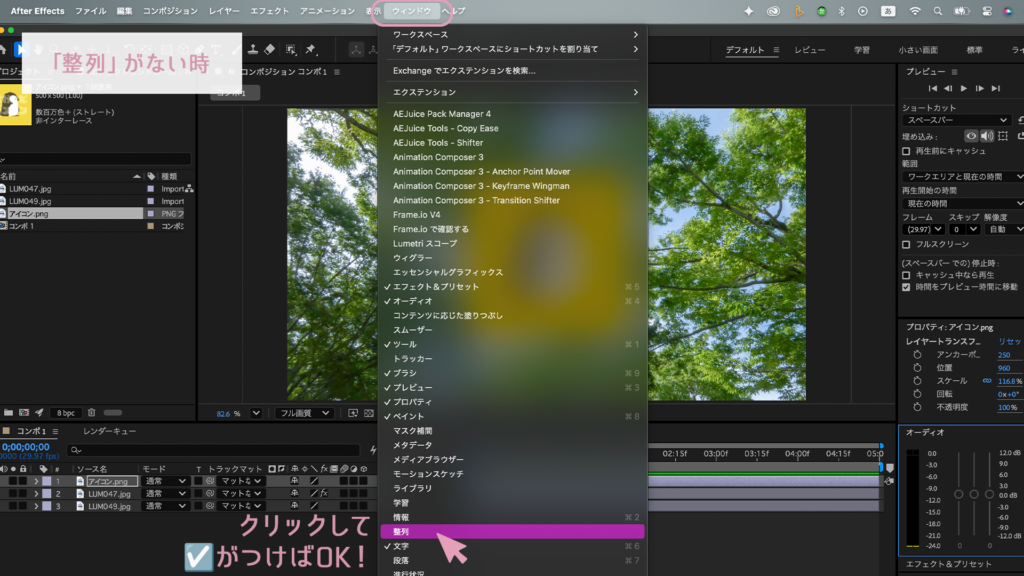Screen dimensions: 1024x576
Task: Open the magnification ratio dropdown arrow
Action: tap(256, 413)
